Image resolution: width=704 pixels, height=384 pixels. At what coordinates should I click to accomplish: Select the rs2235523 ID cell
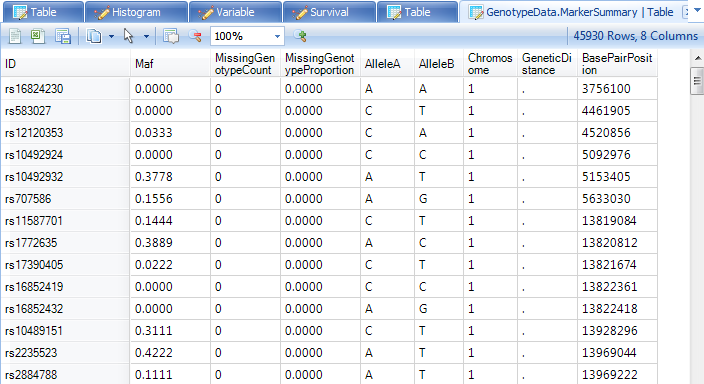(x=66, y=353)
